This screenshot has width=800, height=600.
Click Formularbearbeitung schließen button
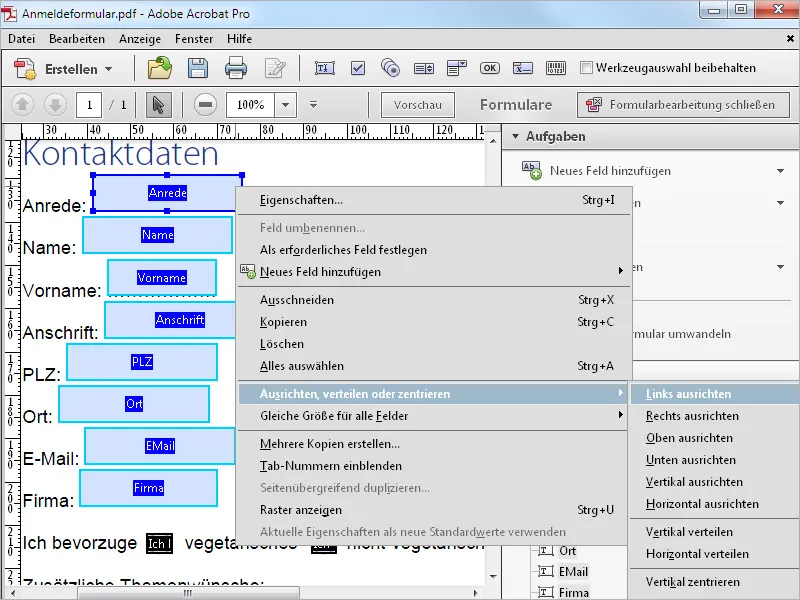pos(683,105)
